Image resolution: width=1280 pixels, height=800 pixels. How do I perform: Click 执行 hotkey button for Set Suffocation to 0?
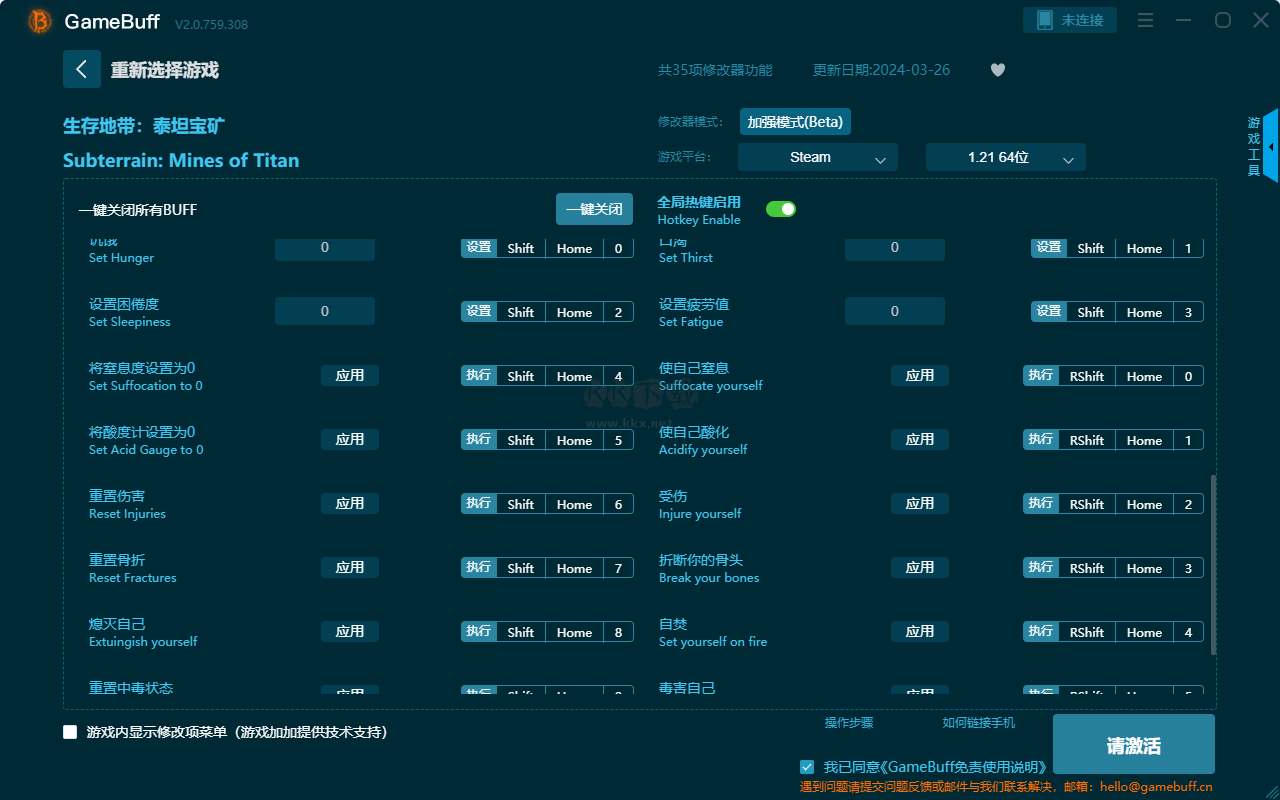(x=479, y=375)
